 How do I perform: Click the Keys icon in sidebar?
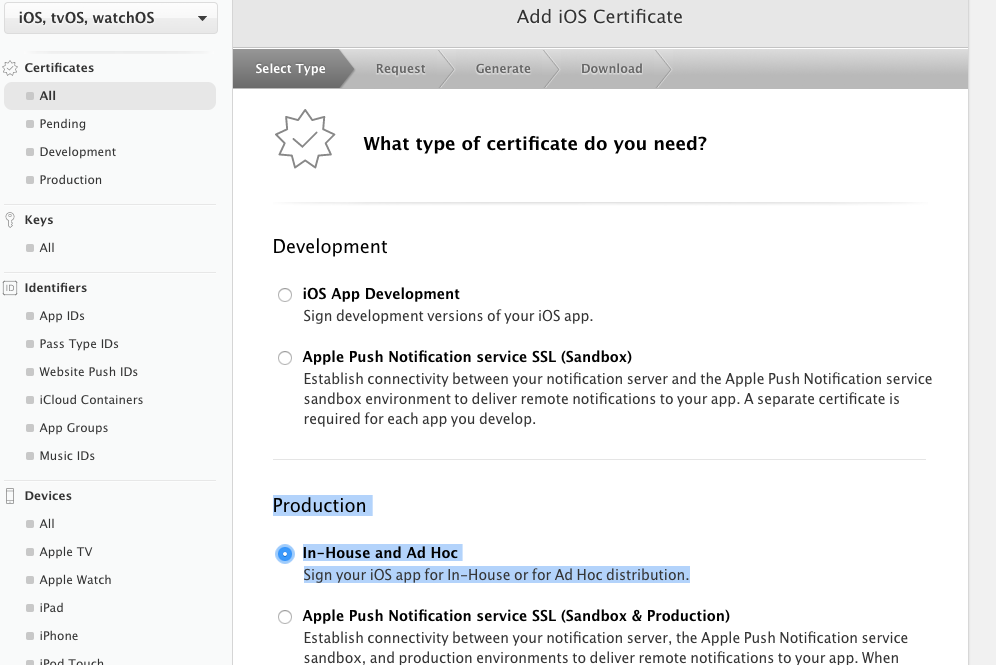pyautogui.click(x=11, y=220)
